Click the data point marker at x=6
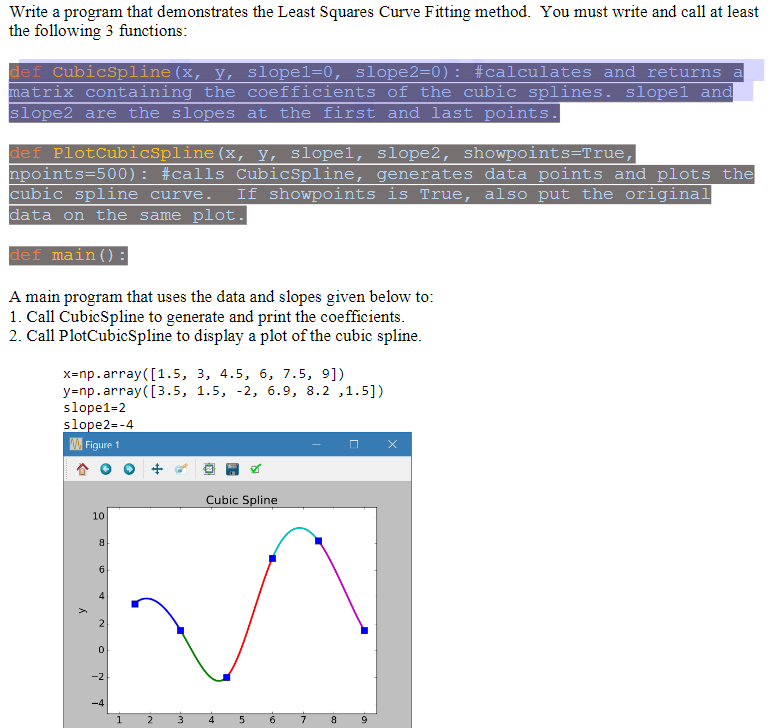This screenshot has width=773, height=728. pyautogui.click(x=272, y=558)
